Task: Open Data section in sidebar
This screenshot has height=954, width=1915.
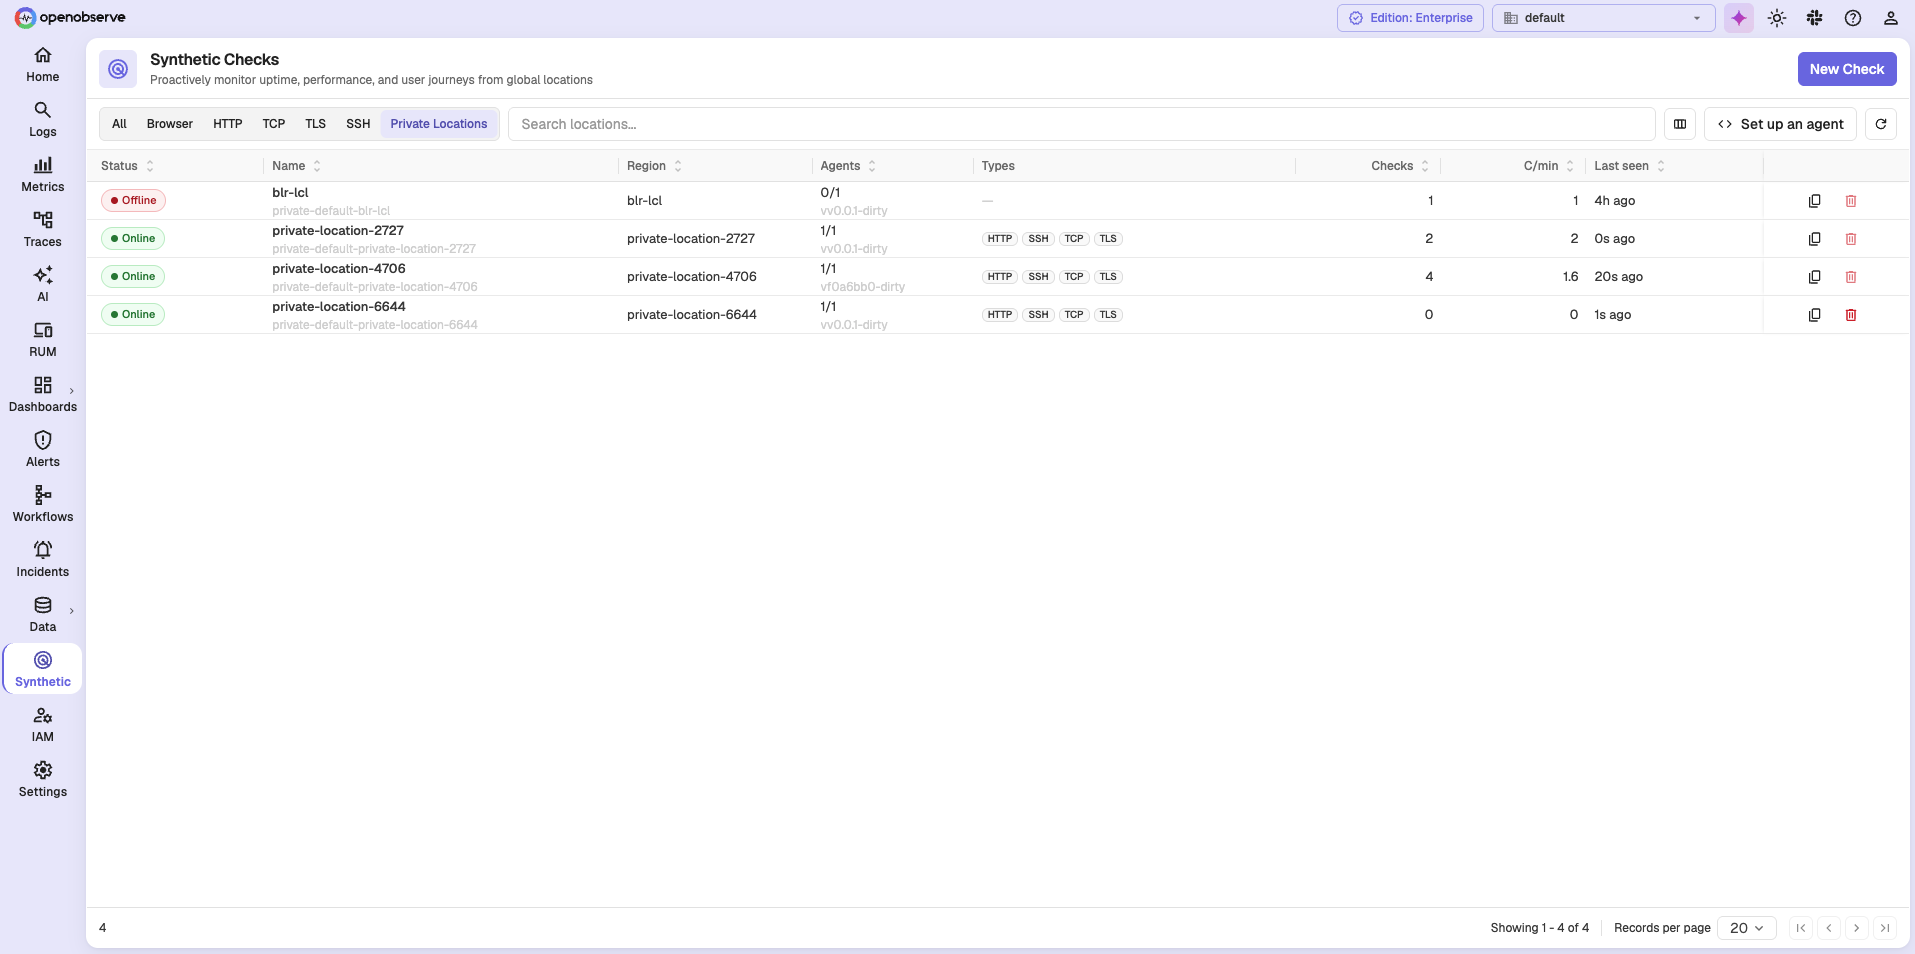Action: pyautogui.click(x=43, y=615)
